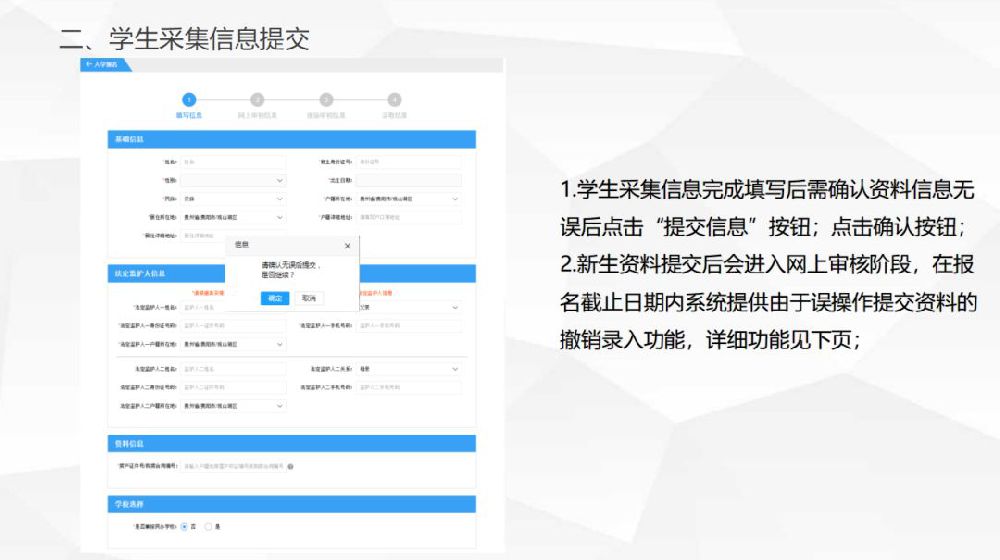Screen dimensions: 1000x560
Task: Click the property certificate number input field
Action: [x=233, y=467]
